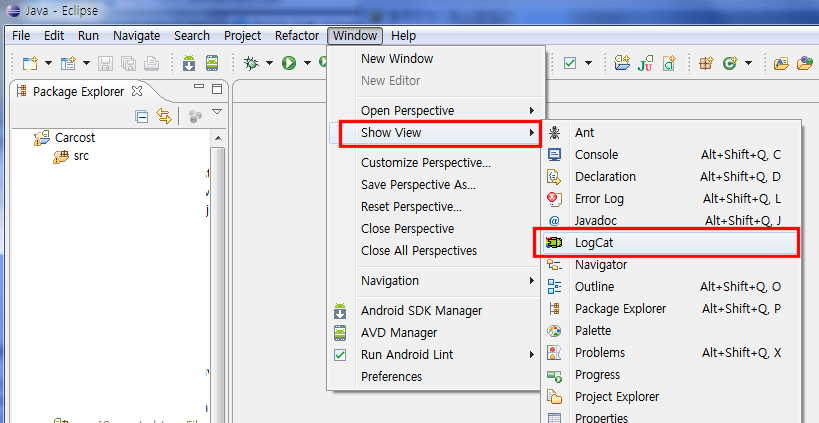Select LogCat from Show View submenu

600,243
